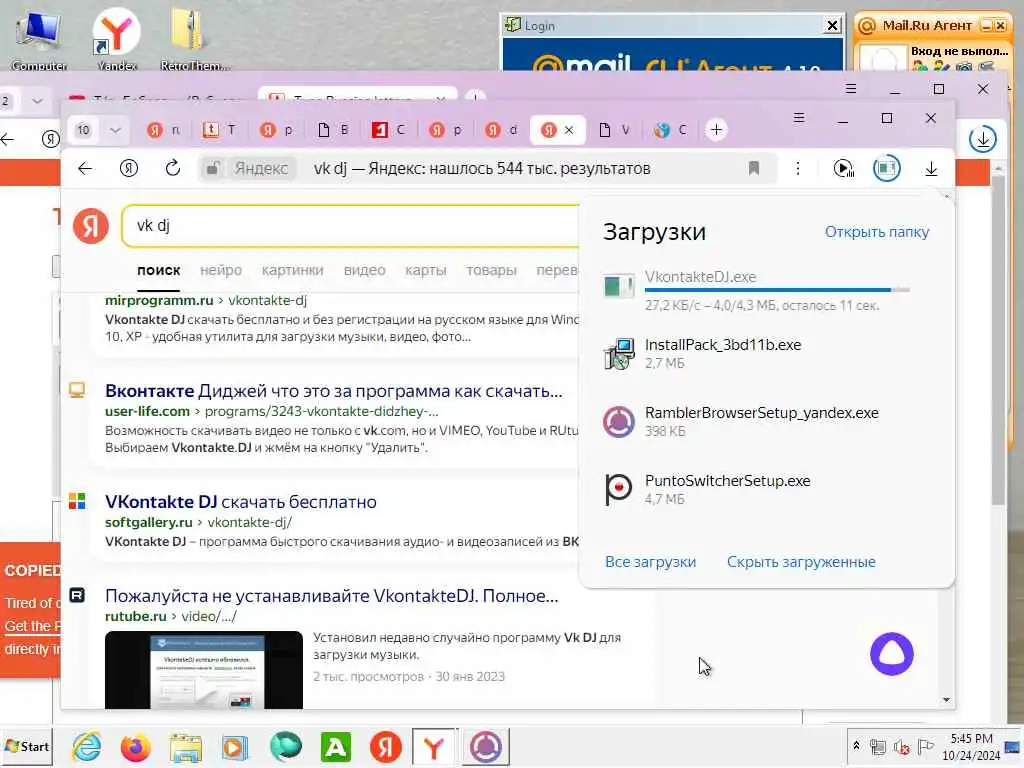Click the lock icon in address bar
Screen dimensions: 1024x768
pyautogui.click(x=212, y=168)
